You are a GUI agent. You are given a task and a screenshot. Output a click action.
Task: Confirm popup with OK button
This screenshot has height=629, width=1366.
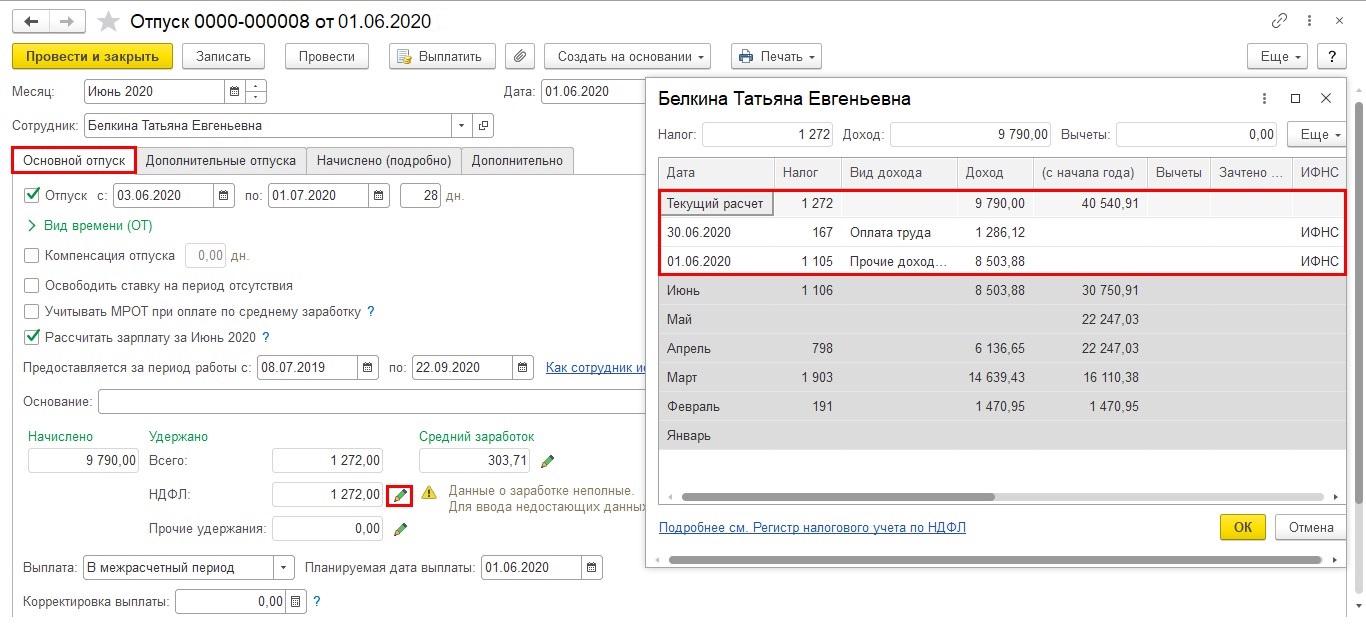pos(1243,527)
